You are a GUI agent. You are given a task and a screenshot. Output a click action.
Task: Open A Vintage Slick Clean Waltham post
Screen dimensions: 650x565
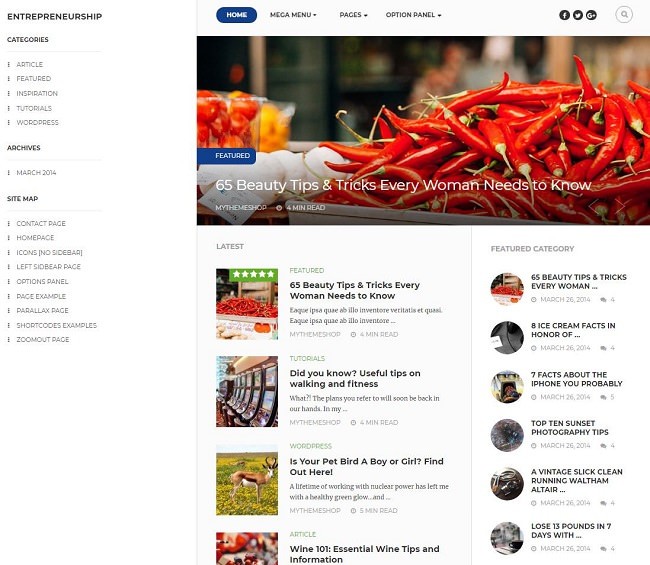pyautogui.click(x=577, y=481)
